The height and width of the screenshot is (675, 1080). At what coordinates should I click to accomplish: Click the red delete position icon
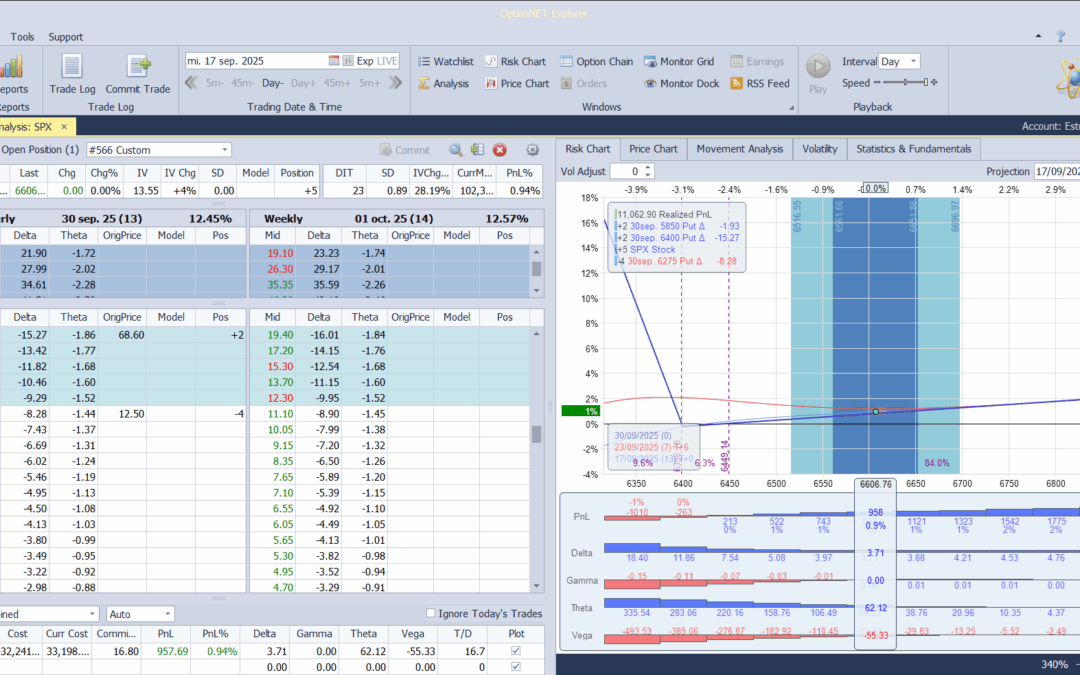pyautogui.click(x=500, y=150)
